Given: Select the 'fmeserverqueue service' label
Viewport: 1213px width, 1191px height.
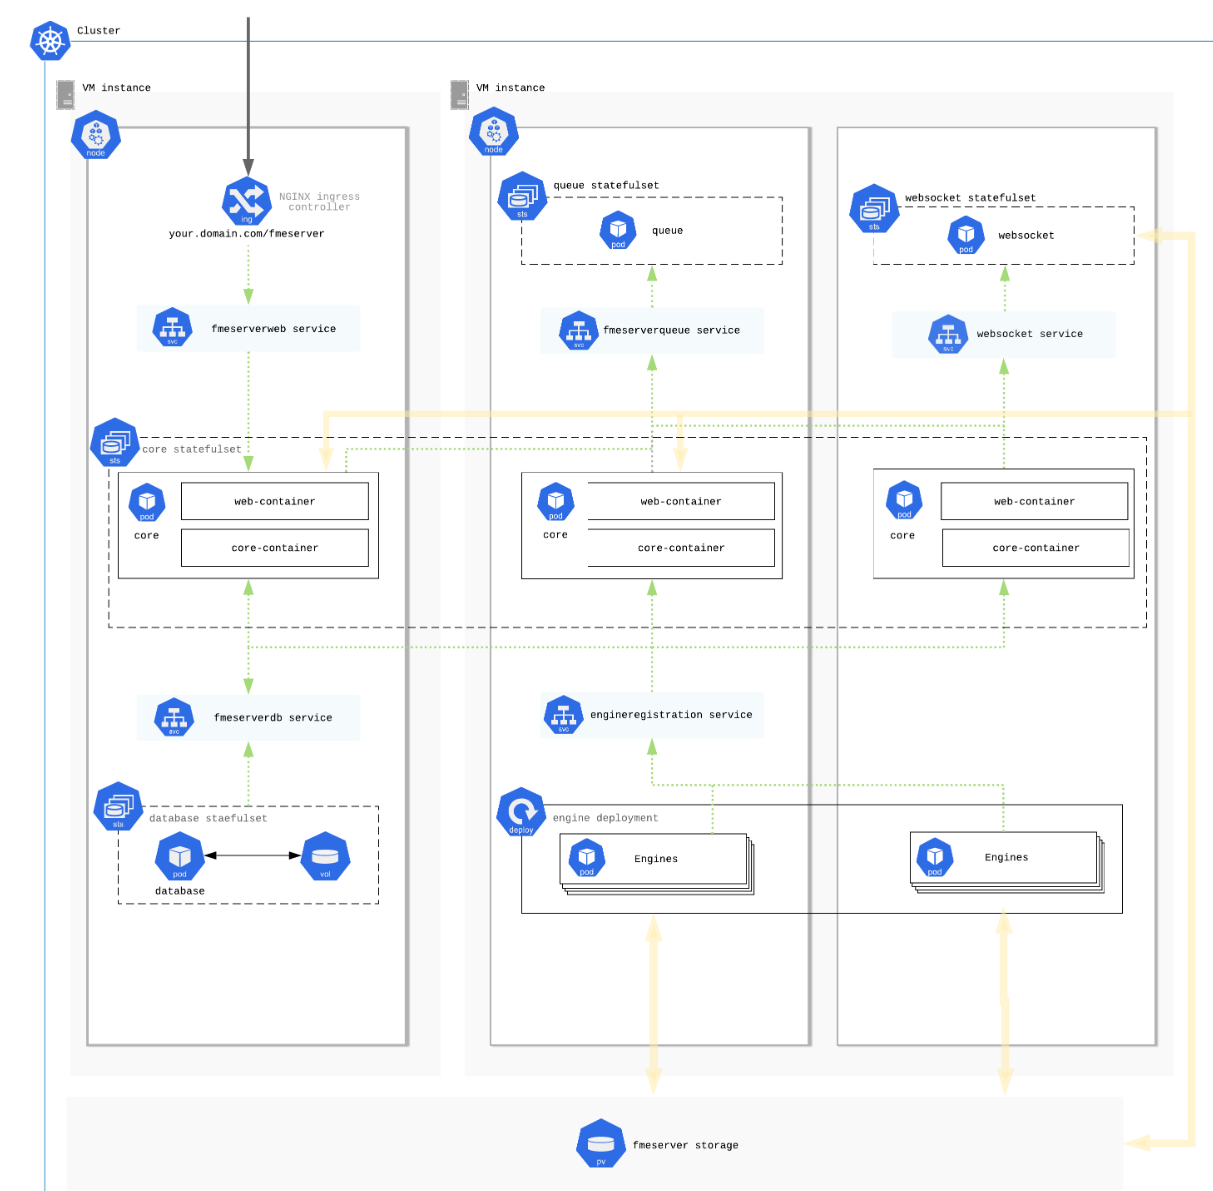Looking at the screenshot, I should 671,330.
